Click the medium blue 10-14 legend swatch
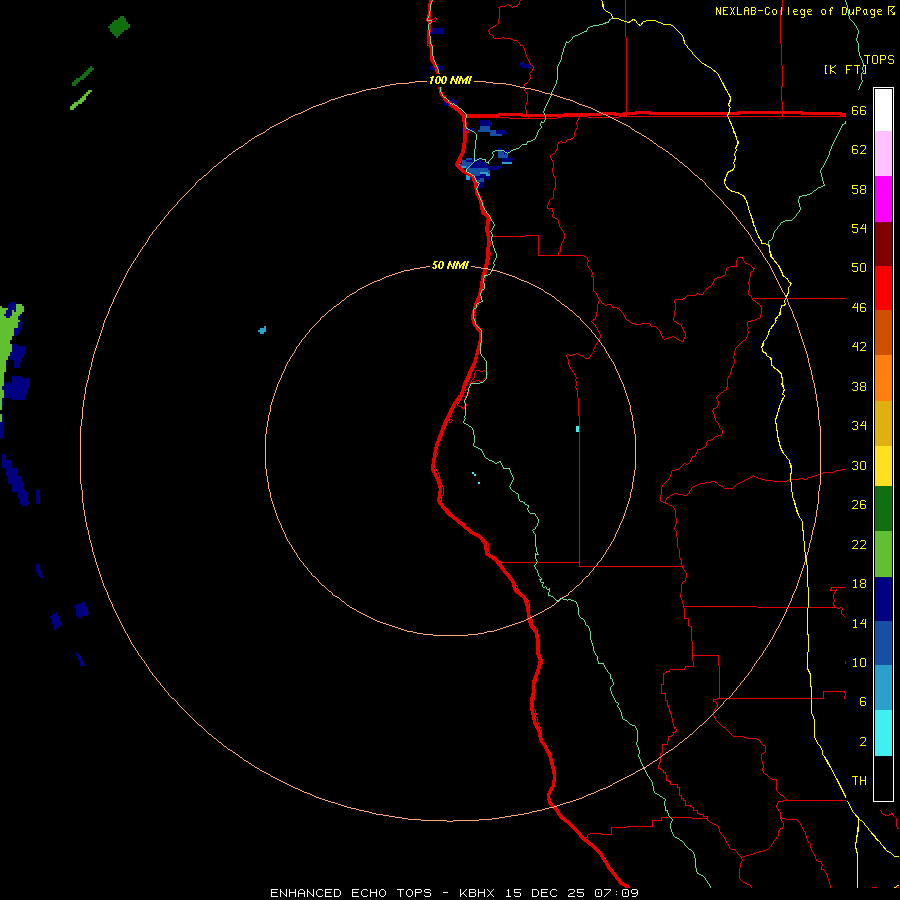The image size is (900, 900). click(x=883, y=643)
